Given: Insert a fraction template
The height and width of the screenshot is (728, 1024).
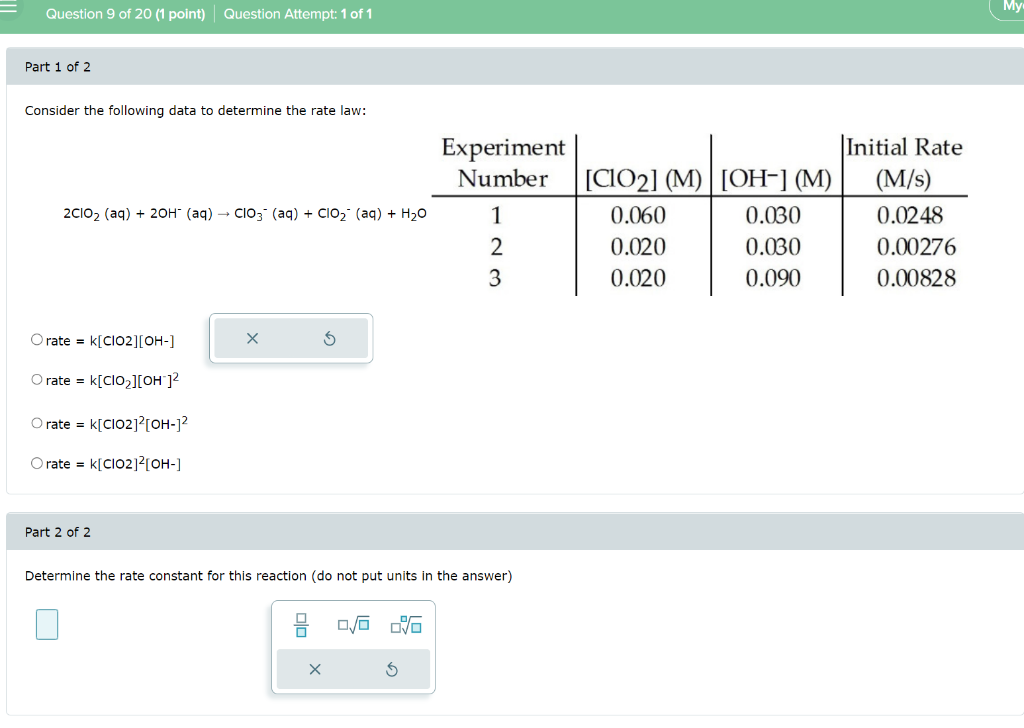Looking at the screenshot, I should [301, 625].
